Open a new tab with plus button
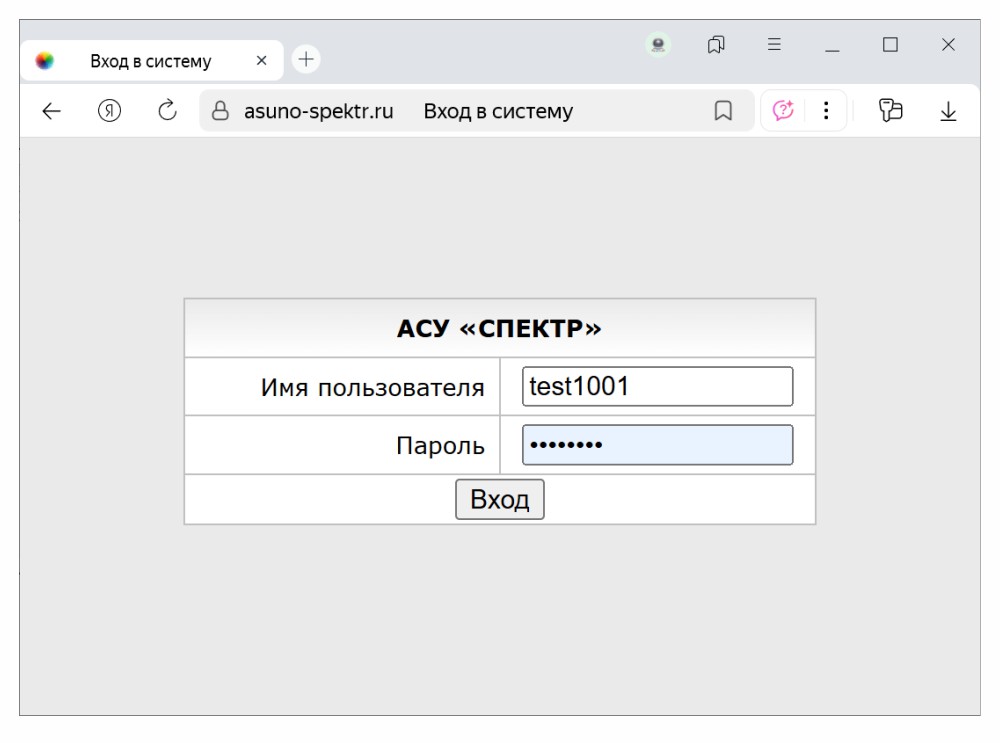 (x=306, y=60)
